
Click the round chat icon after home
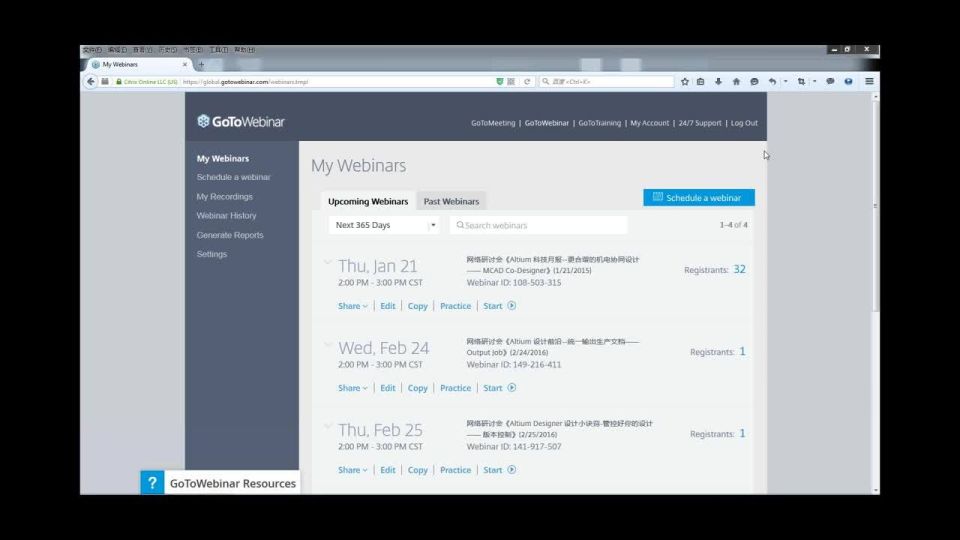[754, 81]
